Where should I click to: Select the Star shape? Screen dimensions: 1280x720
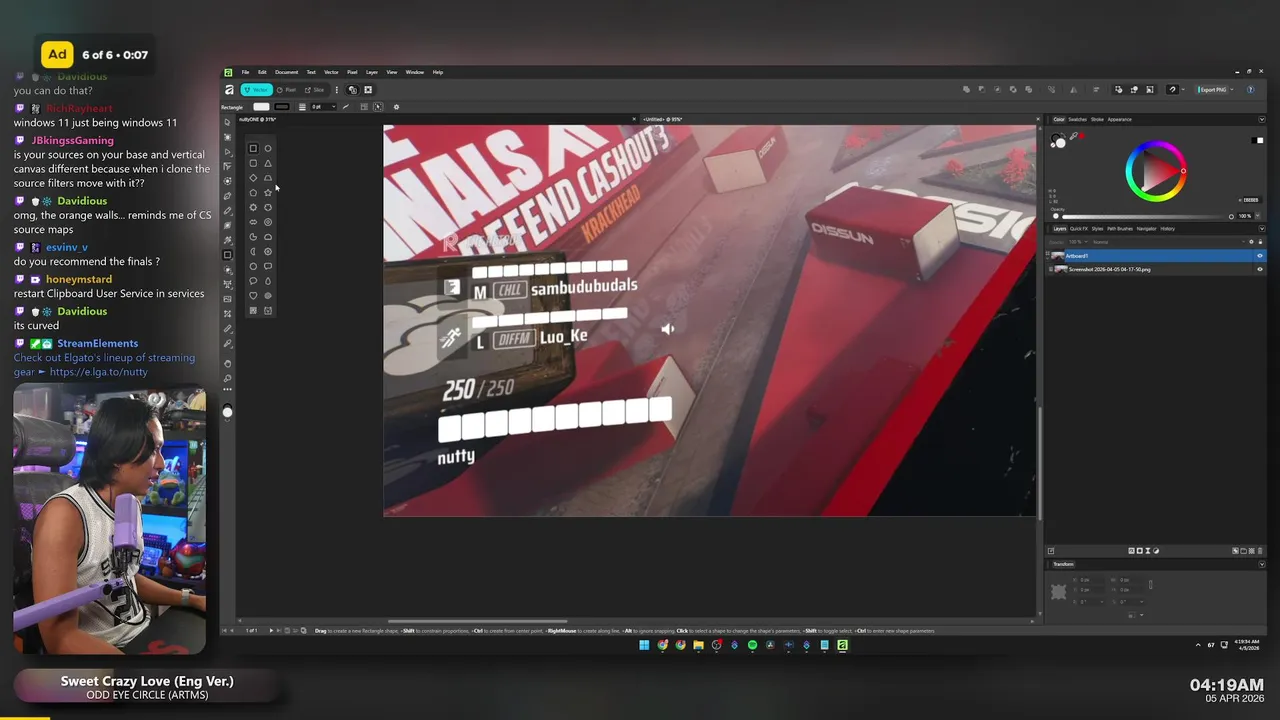point(268,193)
